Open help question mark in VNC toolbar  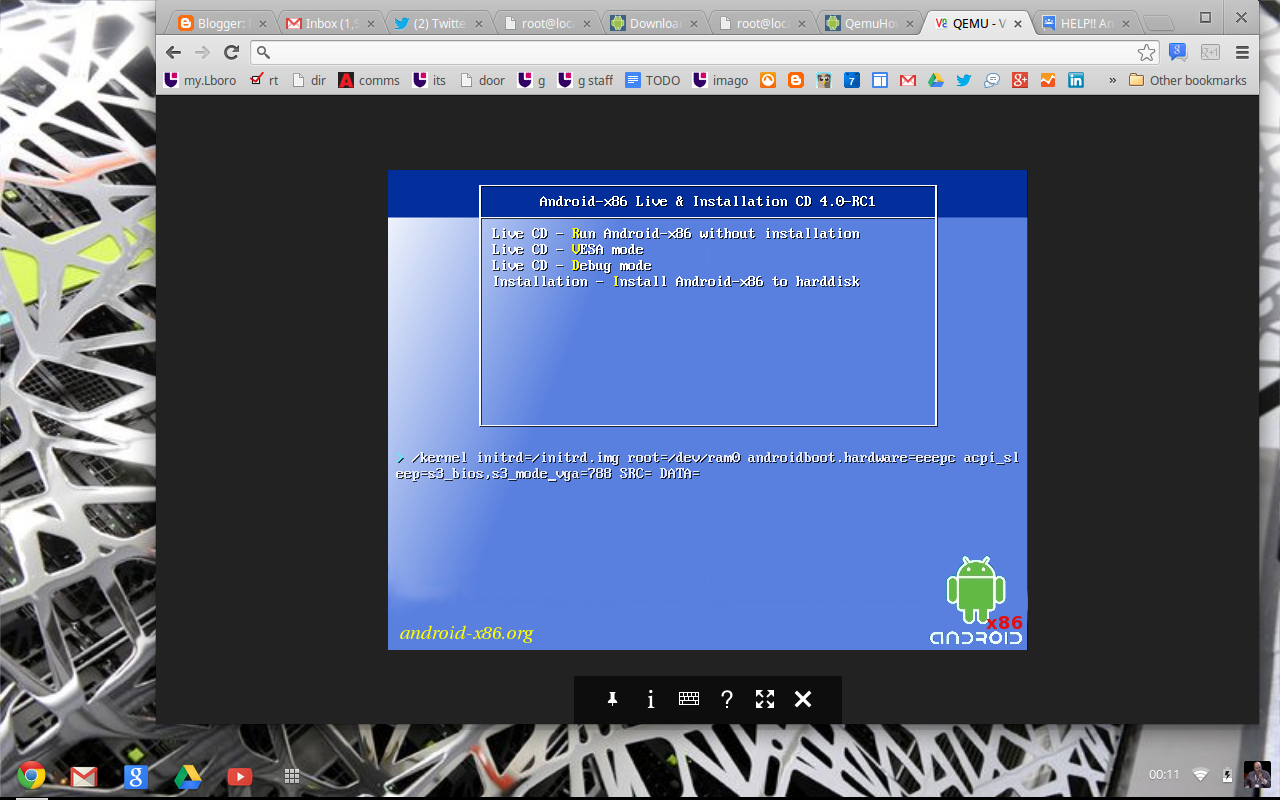click(x=727, y=699)
